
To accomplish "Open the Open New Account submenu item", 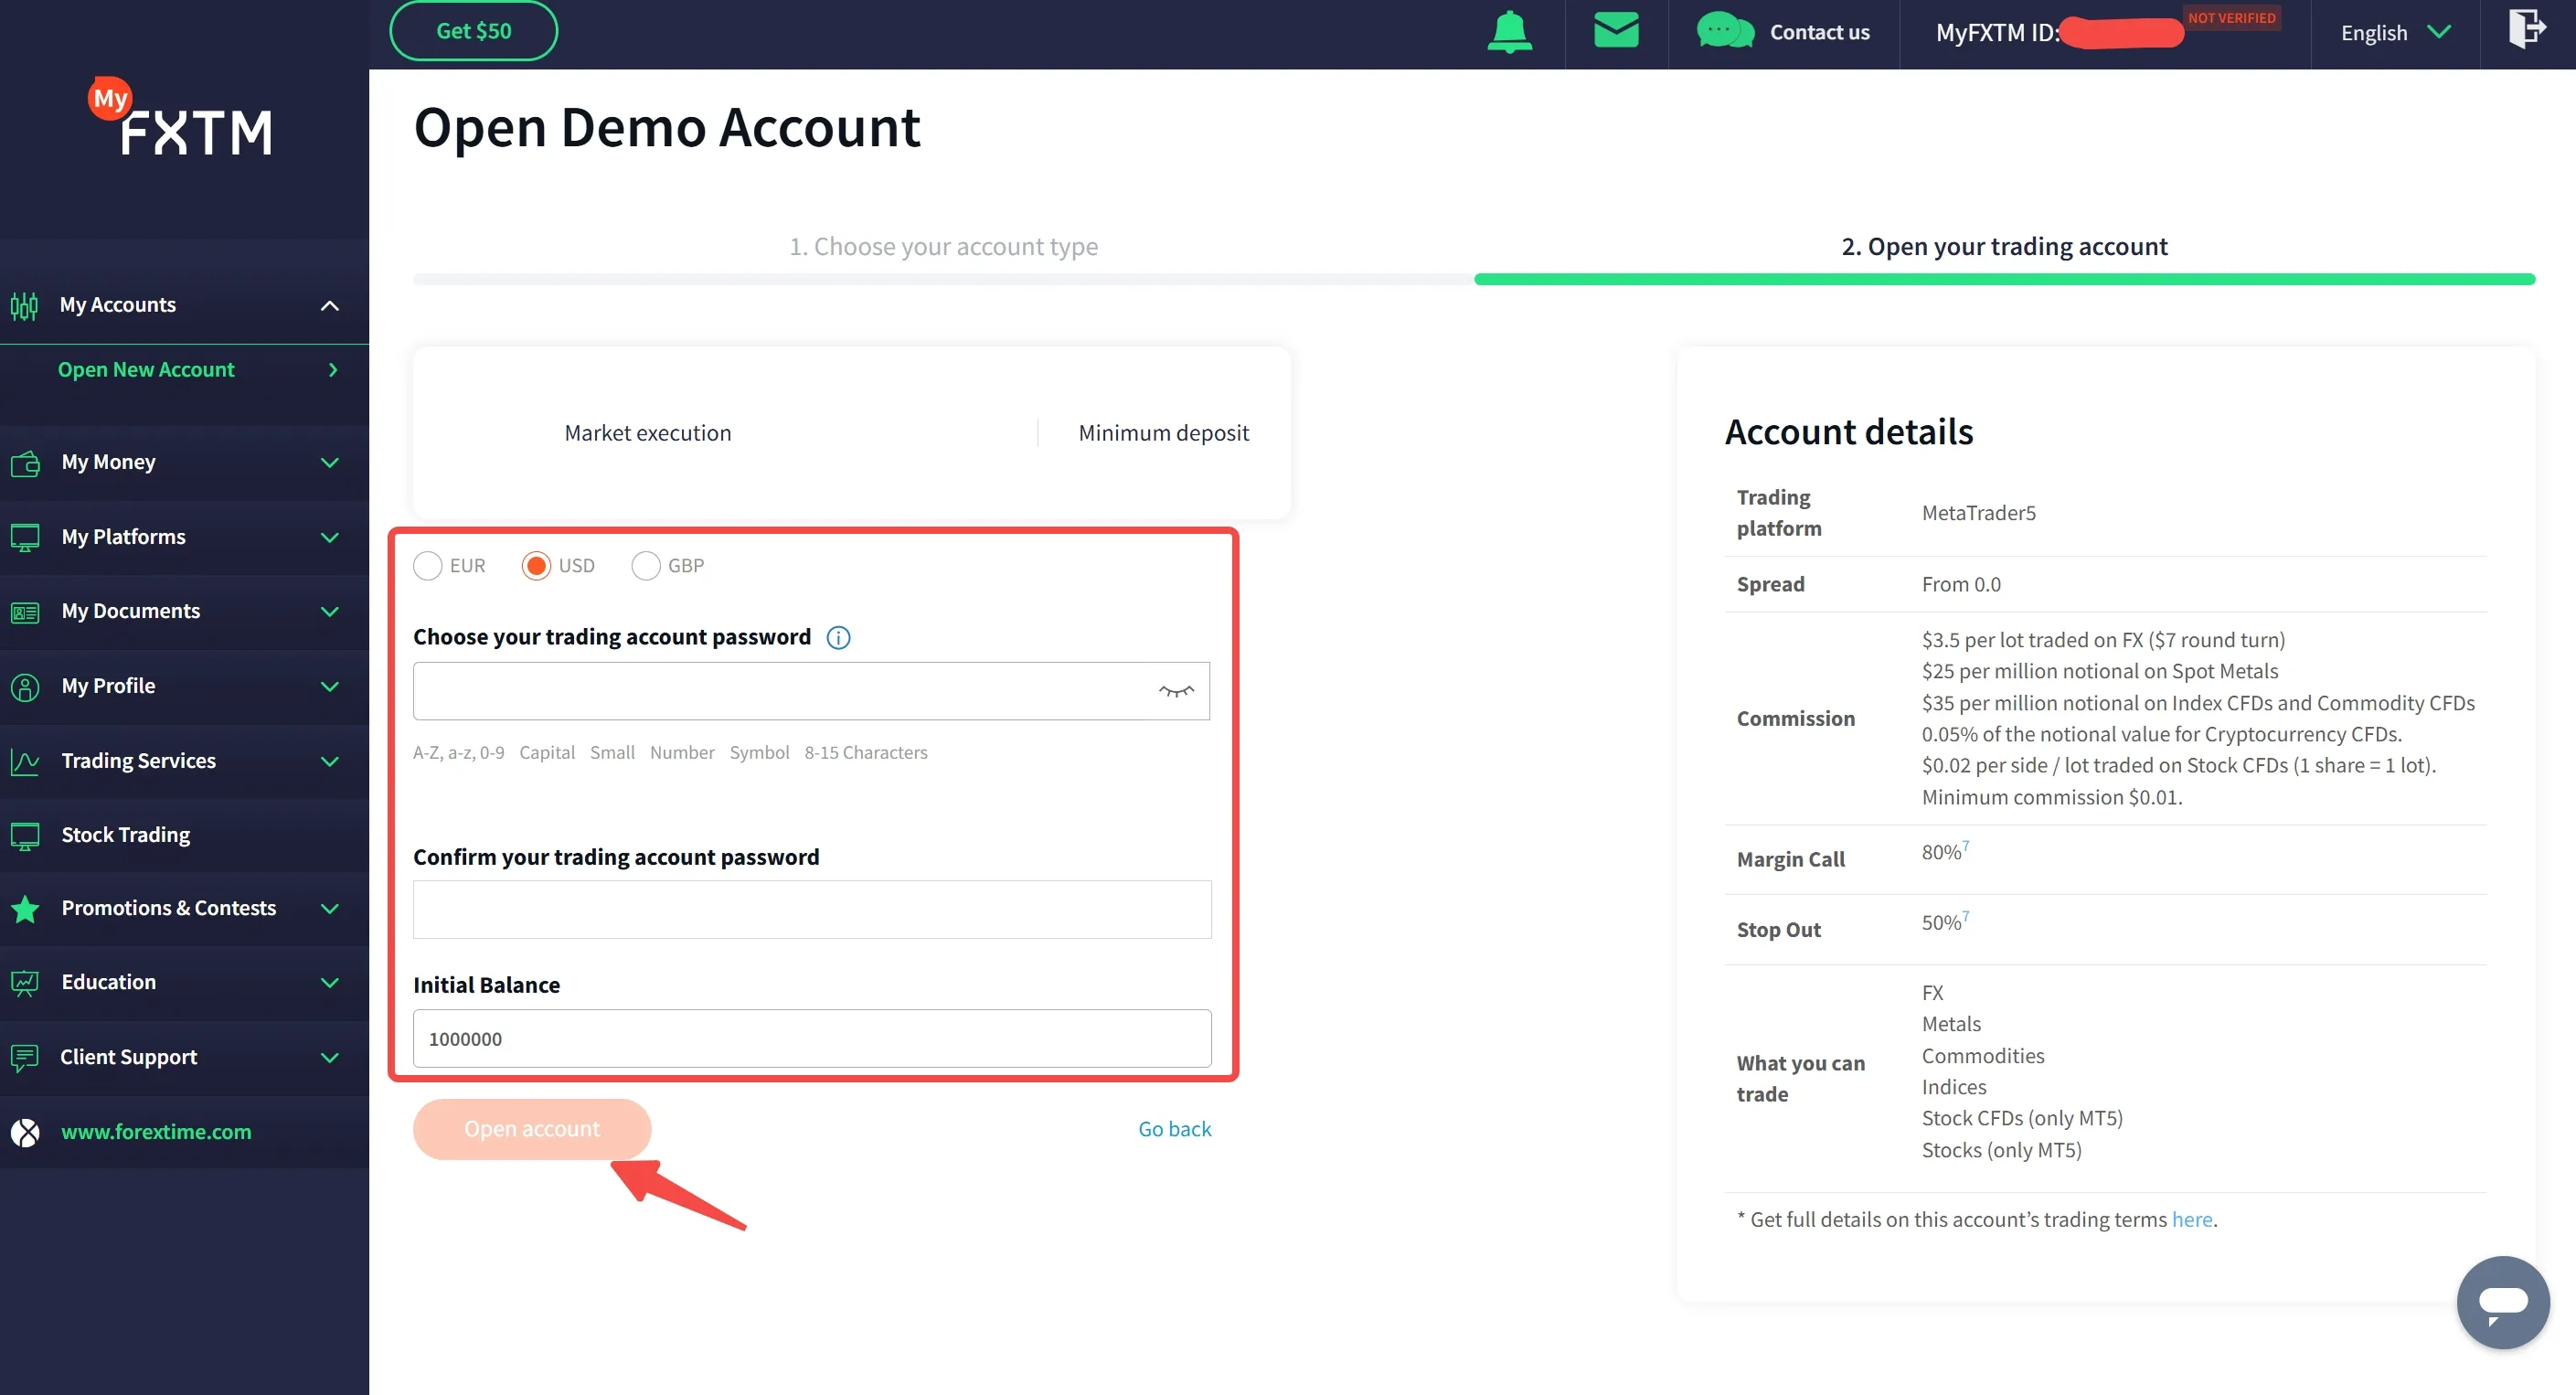I will [x=184, y=370].
